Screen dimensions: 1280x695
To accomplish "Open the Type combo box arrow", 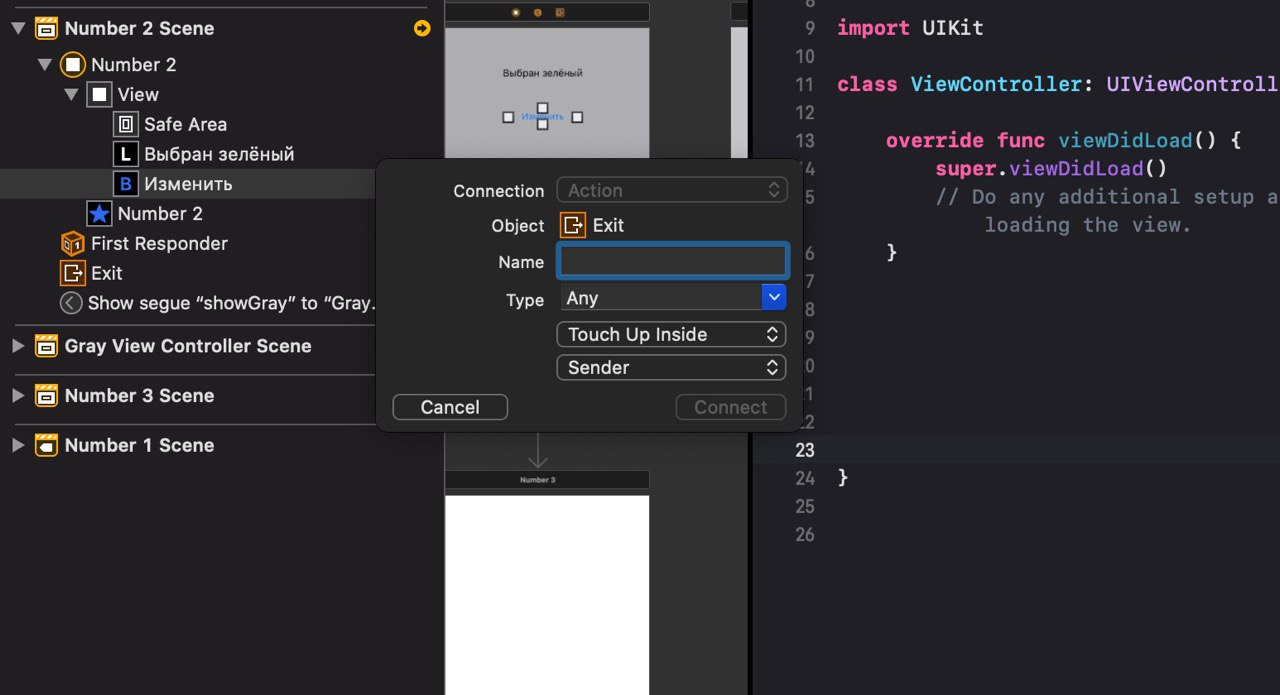I will click(774, 298).
